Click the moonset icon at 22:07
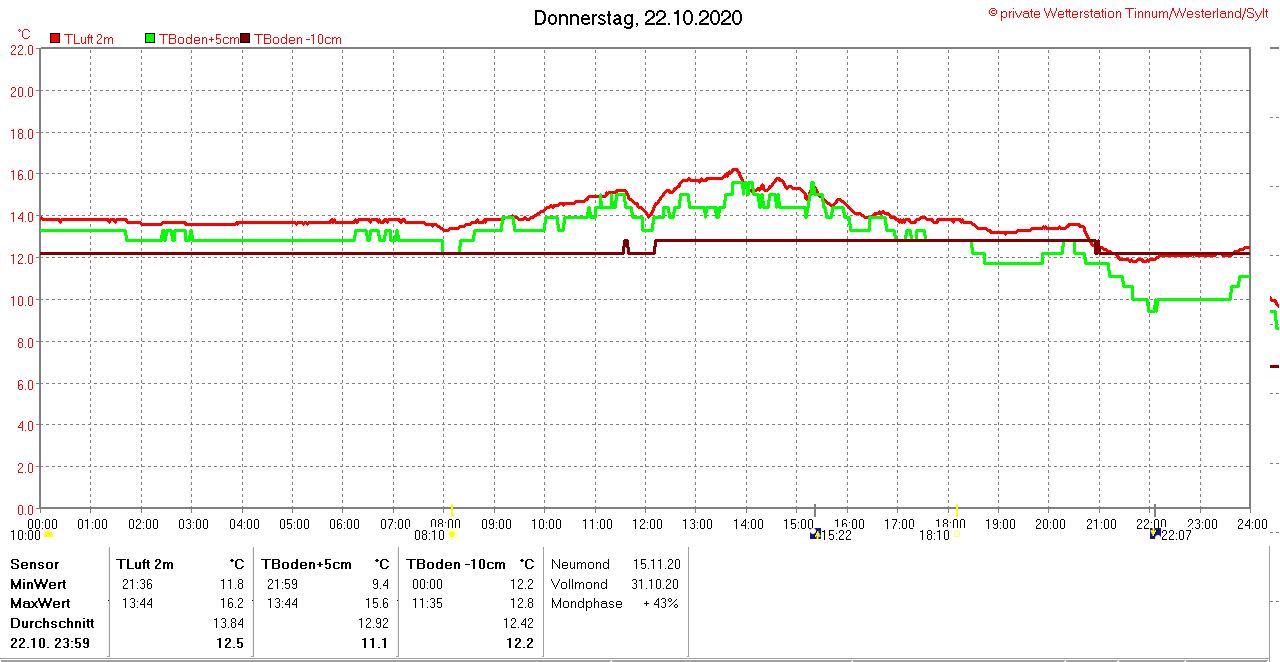This screenshot has height=662, width=1280. click(1156, 534)
